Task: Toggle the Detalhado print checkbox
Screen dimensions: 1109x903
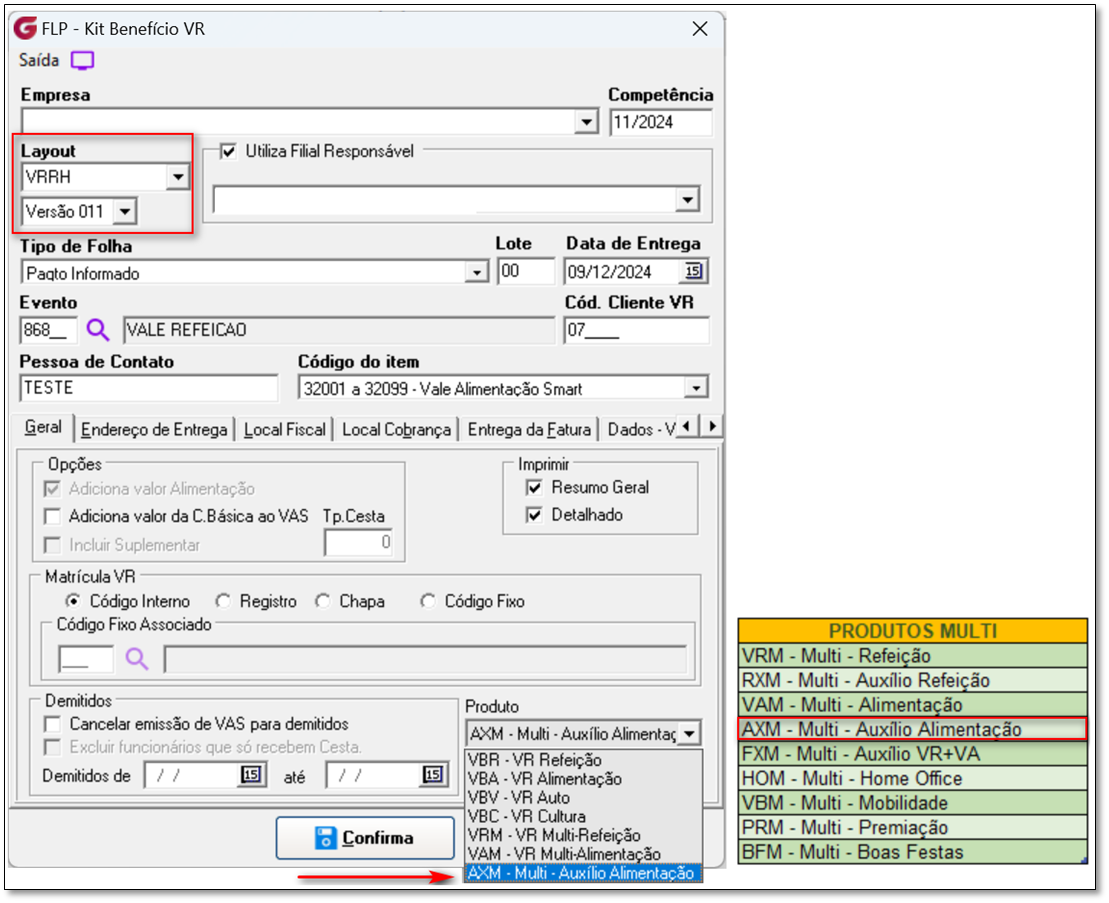Action: click(x=535, y=515)
